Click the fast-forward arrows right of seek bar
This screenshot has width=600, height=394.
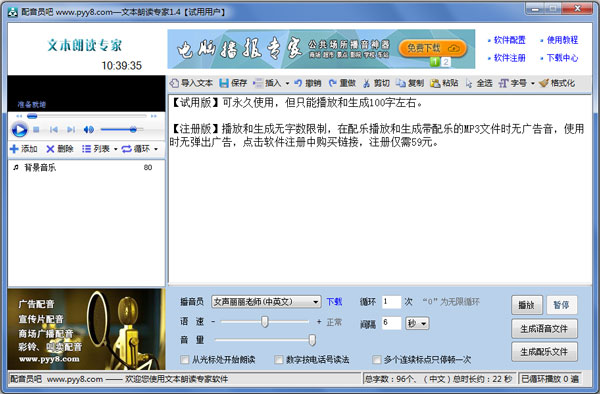[x=154, y=116]
